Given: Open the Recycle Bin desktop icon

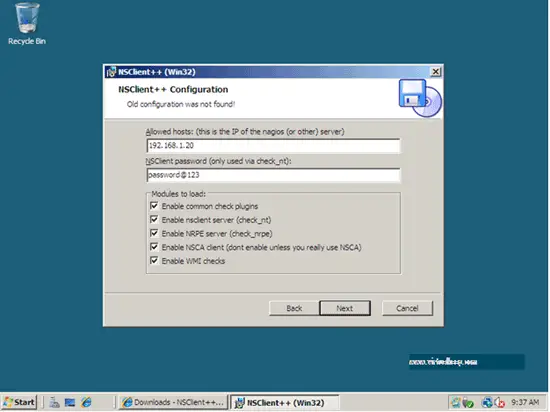Looking at the screenshot, I should [27, 24].
